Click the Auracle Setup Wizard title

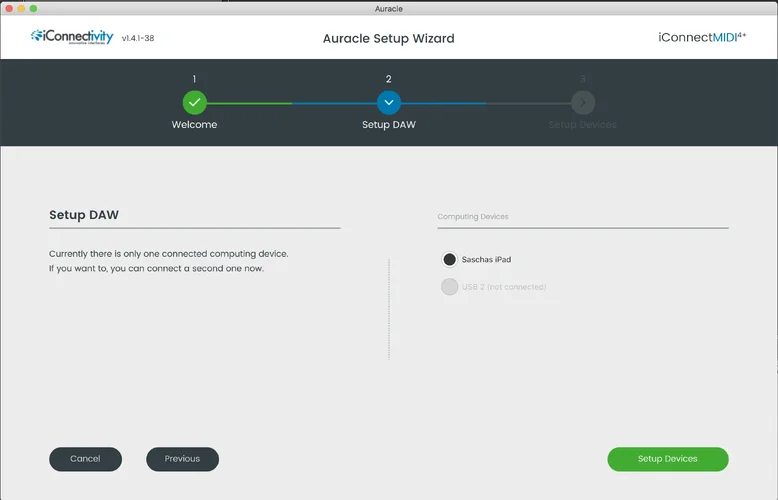pos(389,38)
